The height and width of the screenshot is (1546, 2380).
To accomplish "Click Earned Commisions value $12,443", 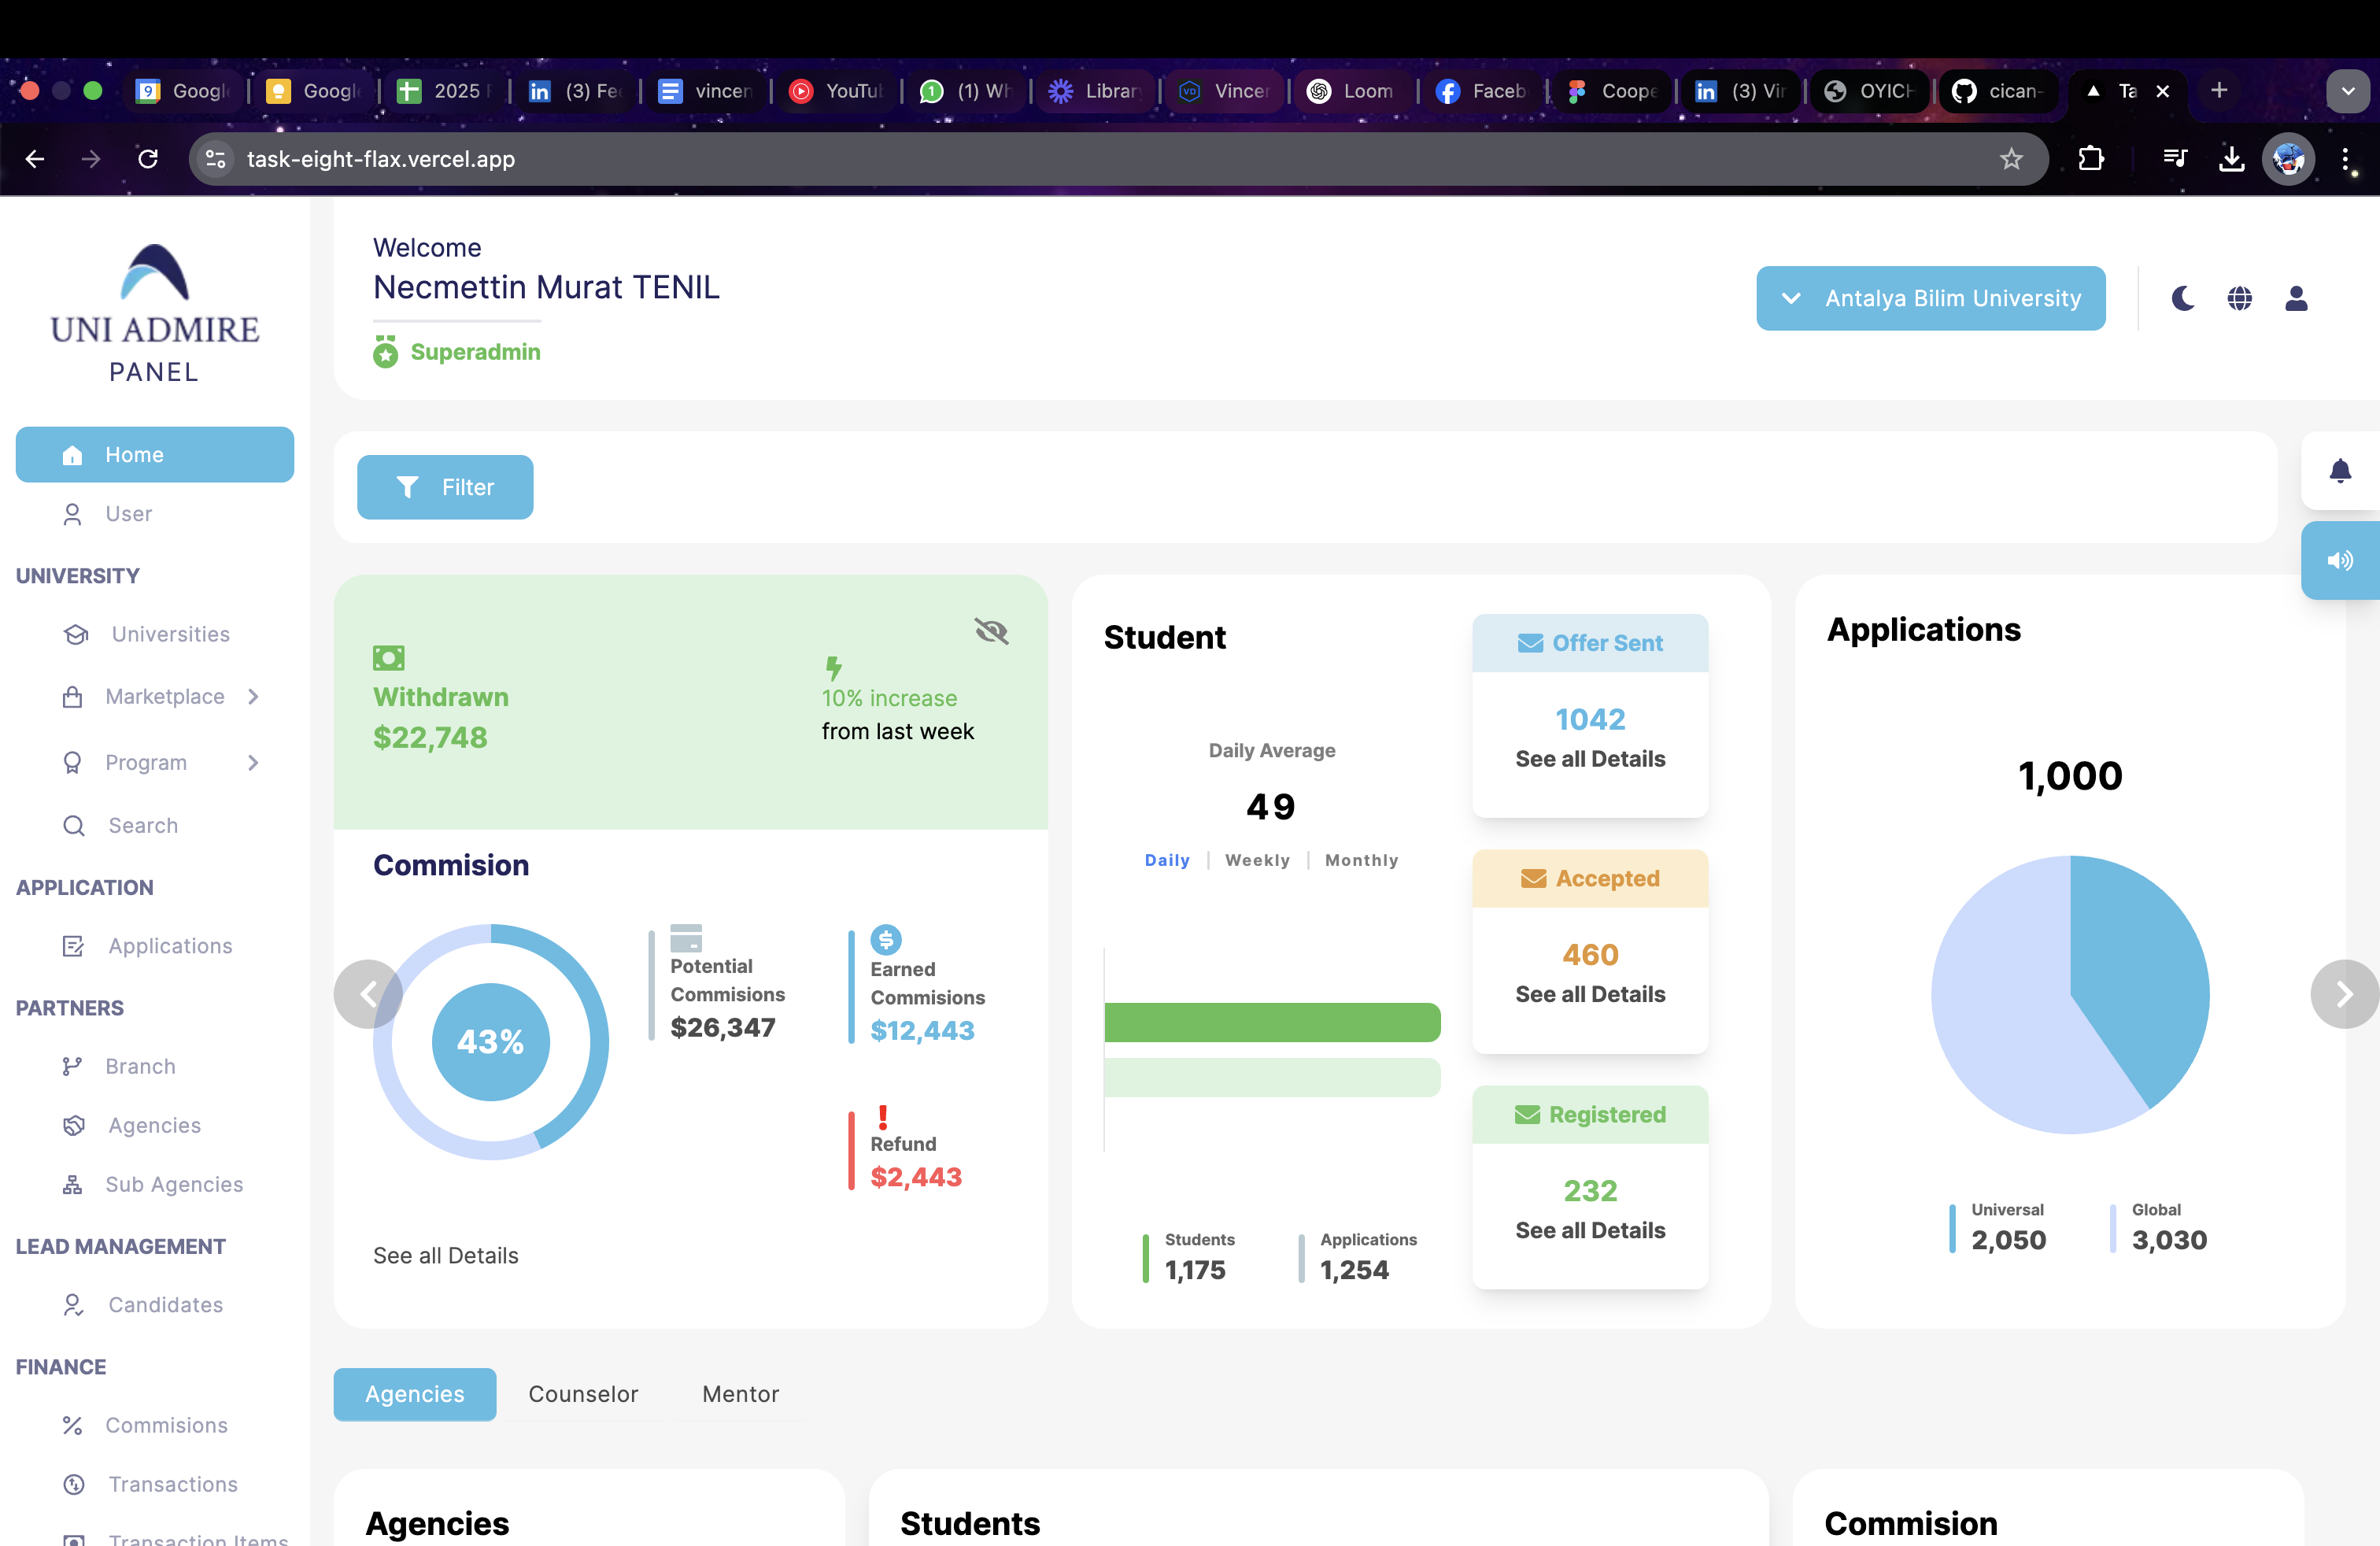I will click(x=922, y=1030).
